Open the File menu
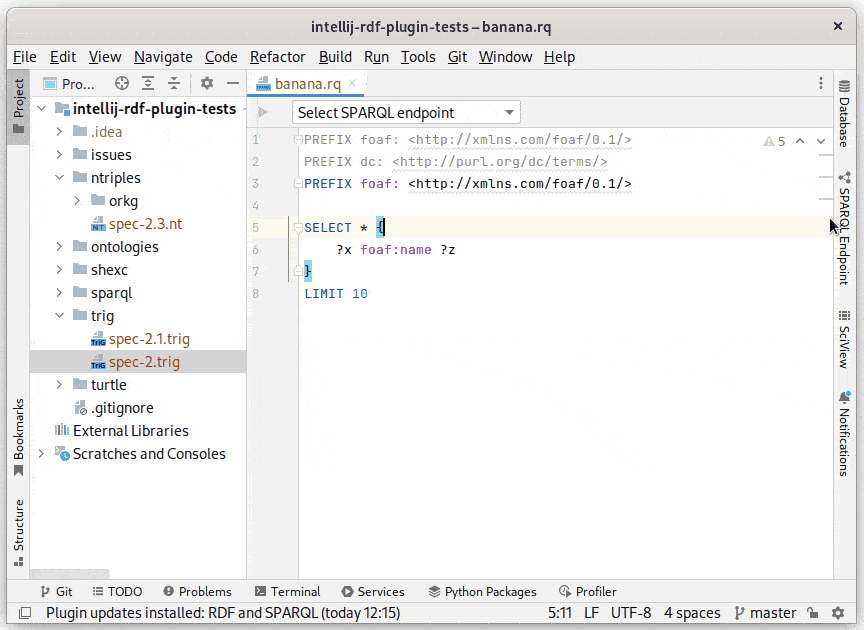This screenshot has width=864, height=630. click(x=25, y=57)
